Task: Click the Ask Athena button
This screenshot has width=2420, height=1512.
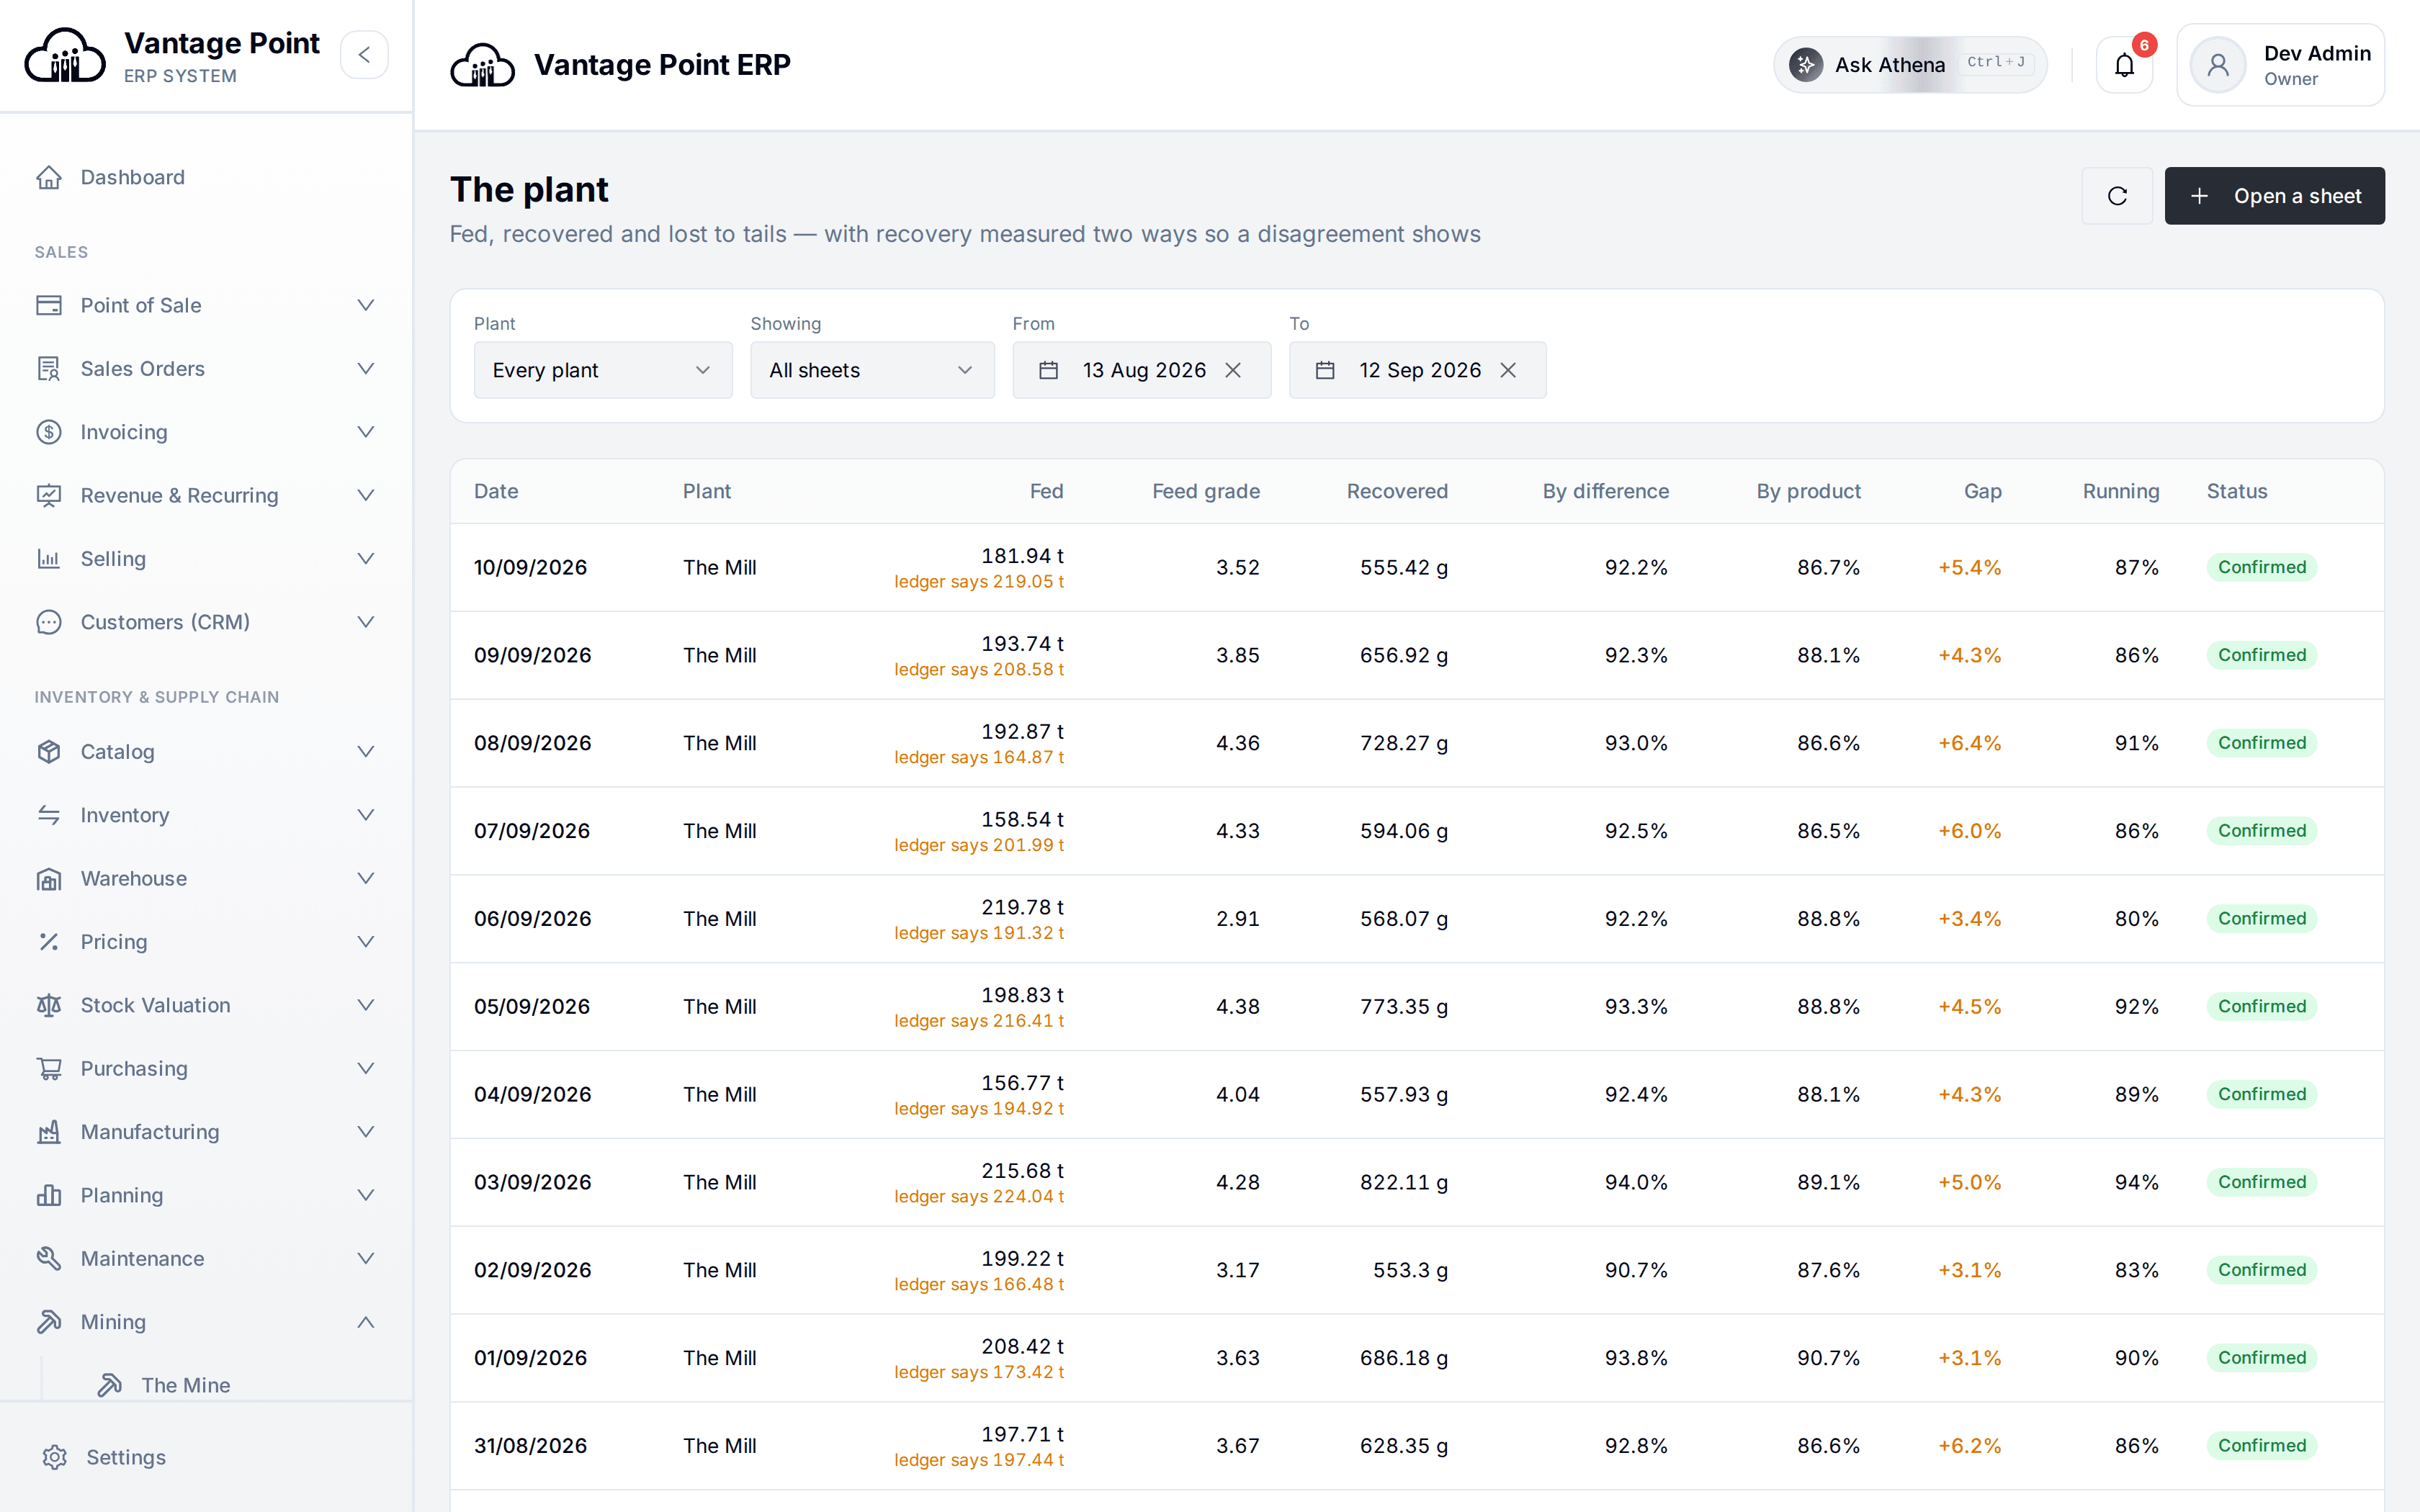Action: tap(1910, 65)
